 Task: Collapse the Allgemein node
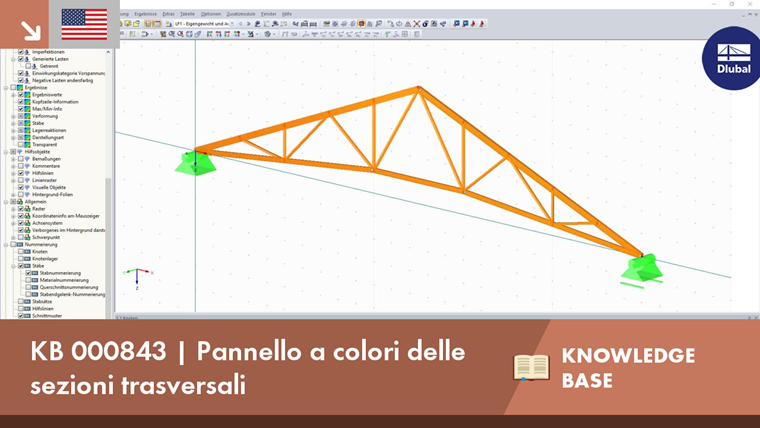coord(6,202)
